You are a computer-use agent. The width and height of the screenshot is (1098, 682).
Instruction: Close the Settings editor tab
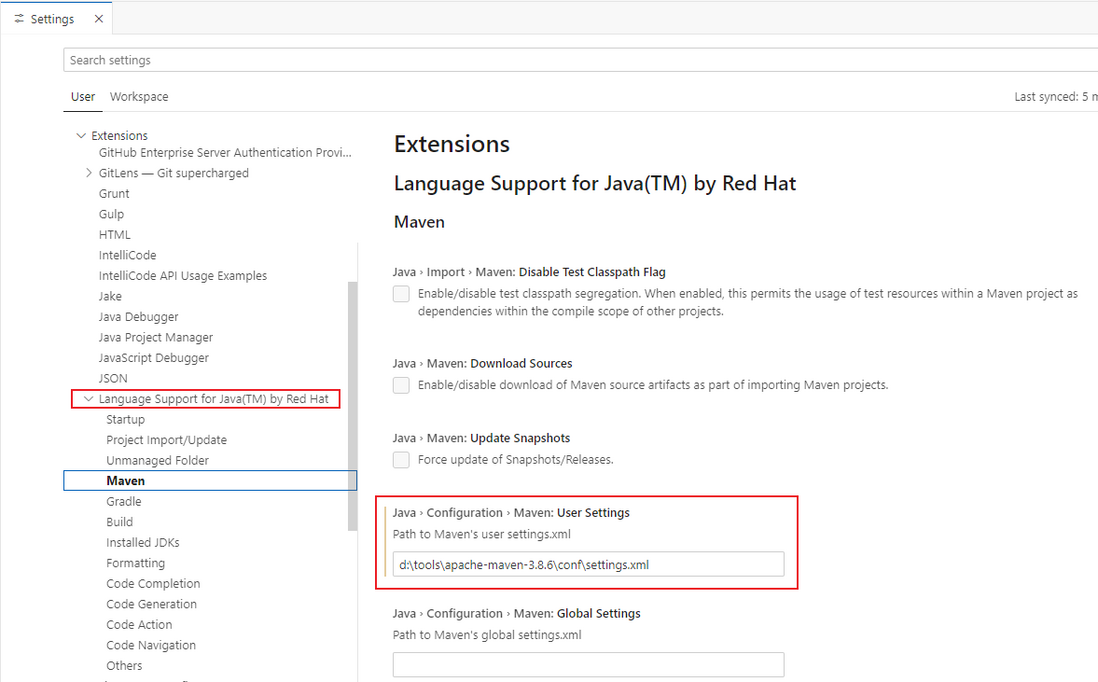point(99,19)
